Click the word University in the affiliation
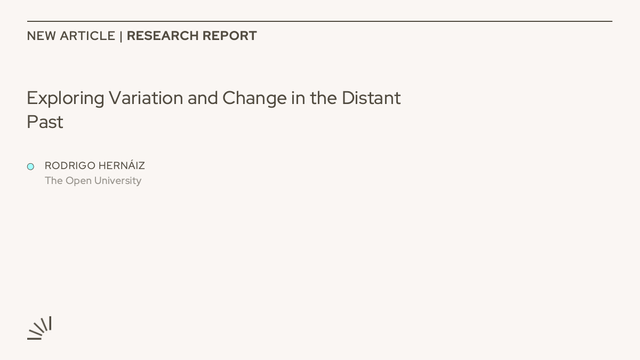 pos(118,180)
